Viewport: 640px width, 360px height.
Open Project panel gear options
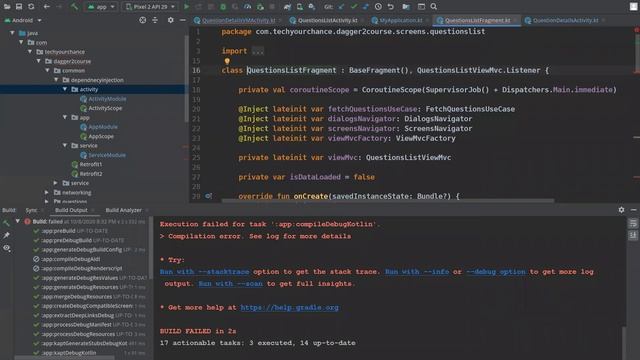tap(171, 20)
